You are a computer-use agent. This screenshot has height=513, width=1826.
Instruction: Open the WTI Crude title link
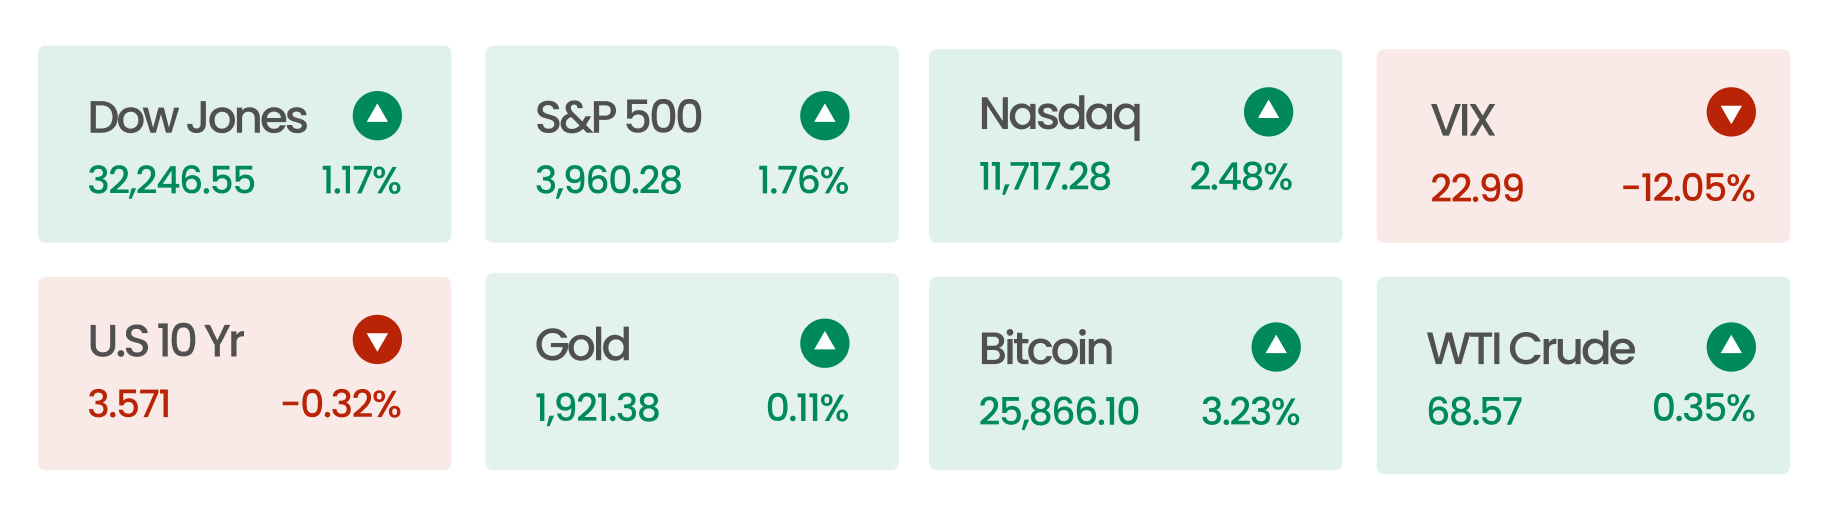point(1531,349)
